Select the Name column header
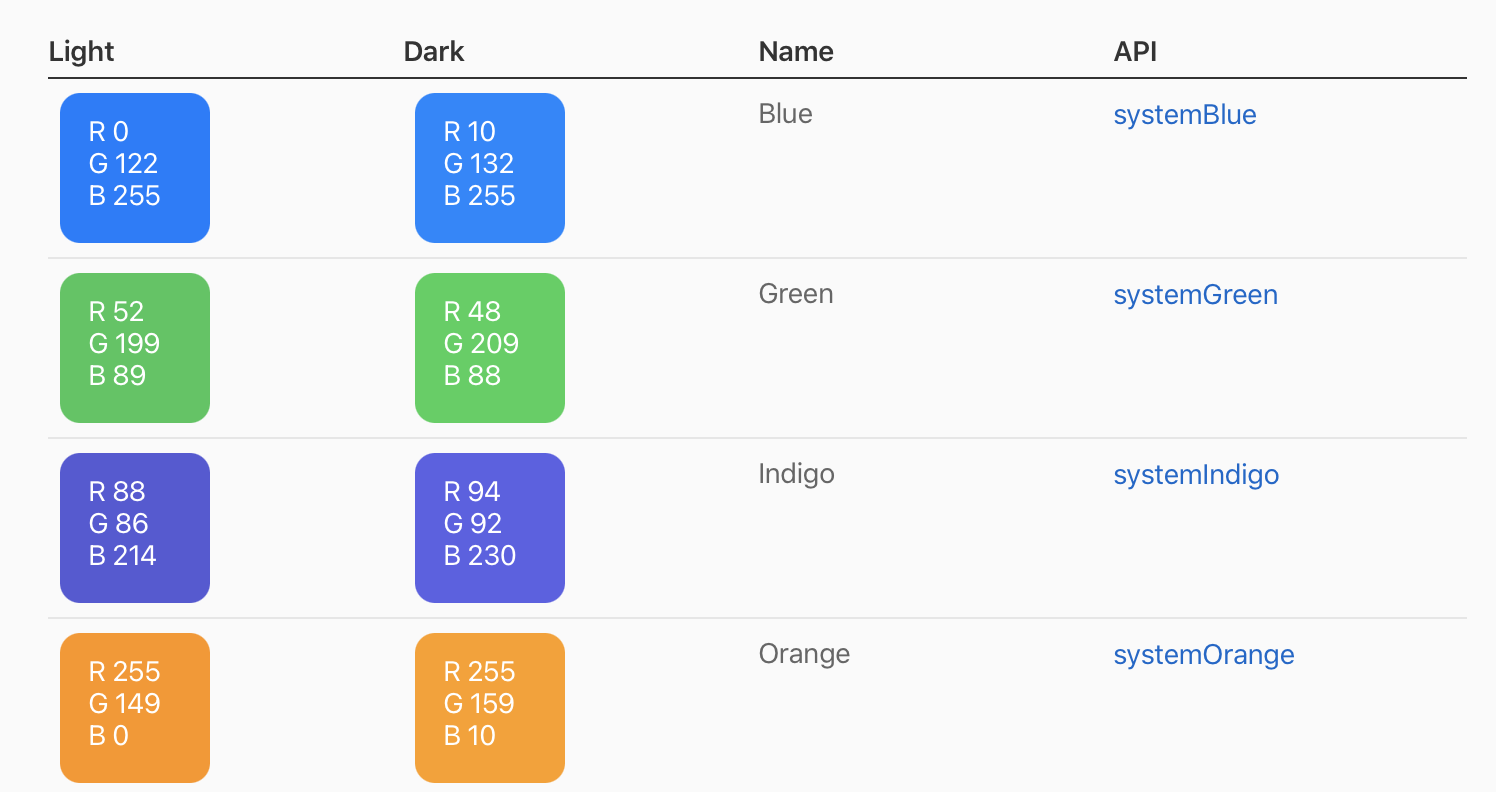1496x792 pixels. [795, 51]
